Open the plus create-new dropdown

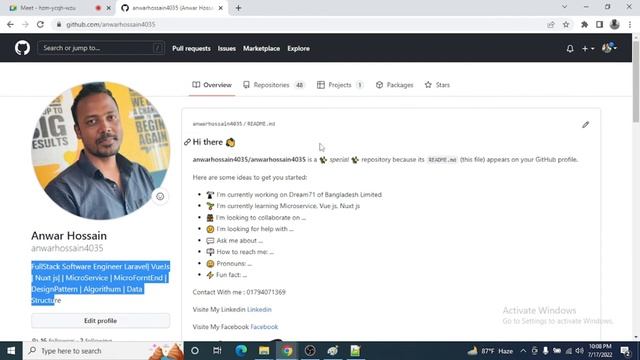point(588,49)
